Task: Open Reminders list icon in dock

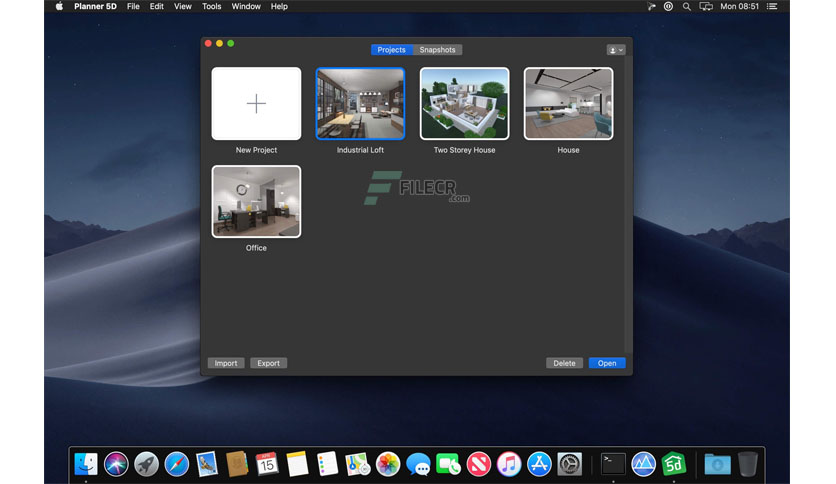Action: point(327,464)
